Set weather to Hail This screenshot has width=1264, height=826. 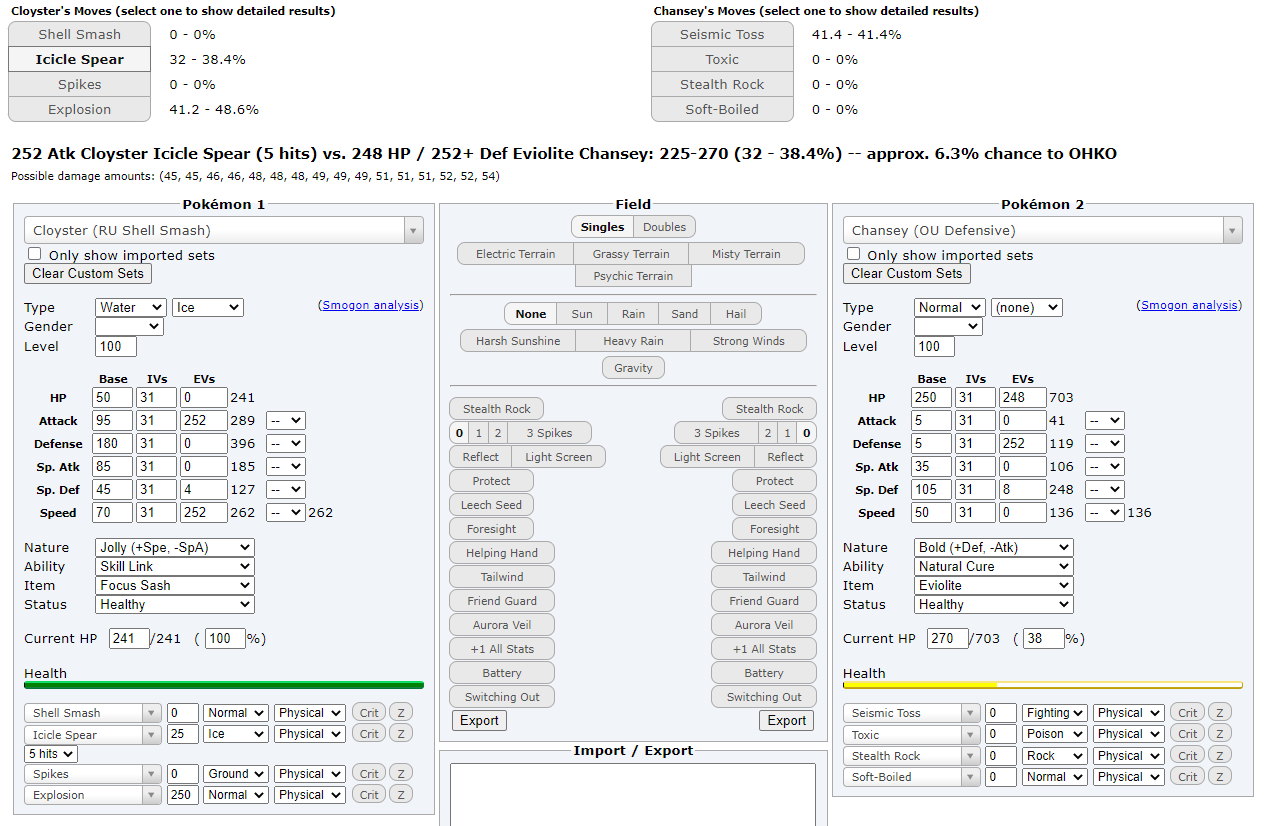click(736, 314)
